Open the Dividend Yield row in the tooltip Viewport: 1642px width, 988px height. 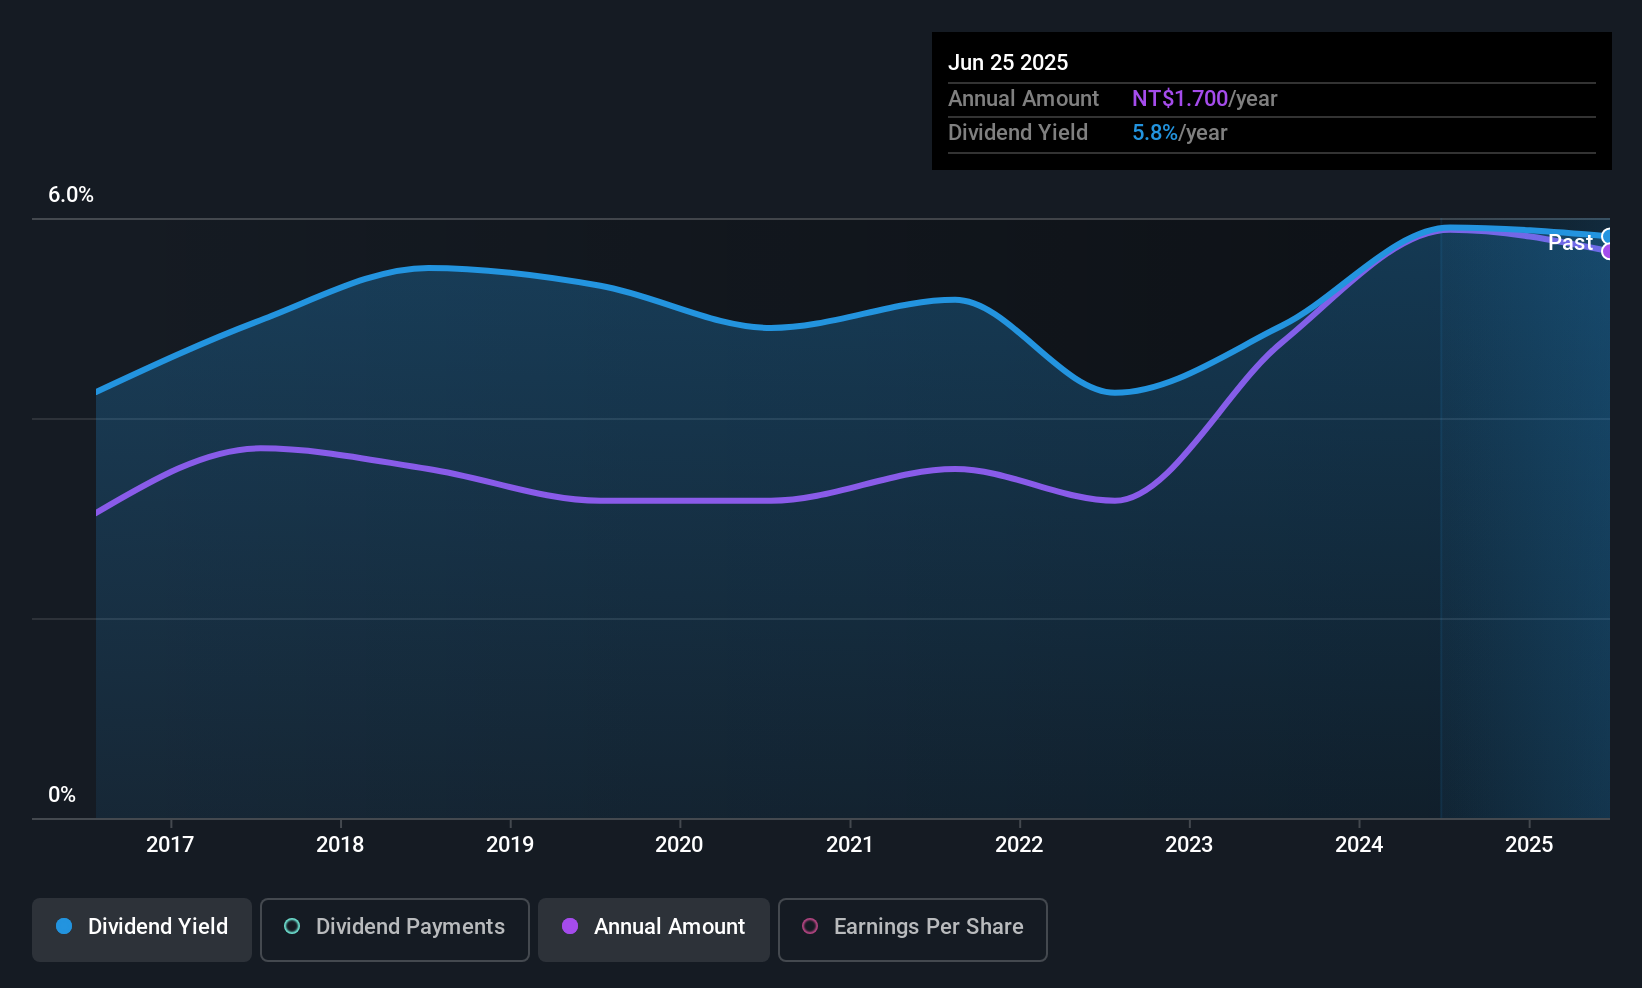click(1018, 132)
